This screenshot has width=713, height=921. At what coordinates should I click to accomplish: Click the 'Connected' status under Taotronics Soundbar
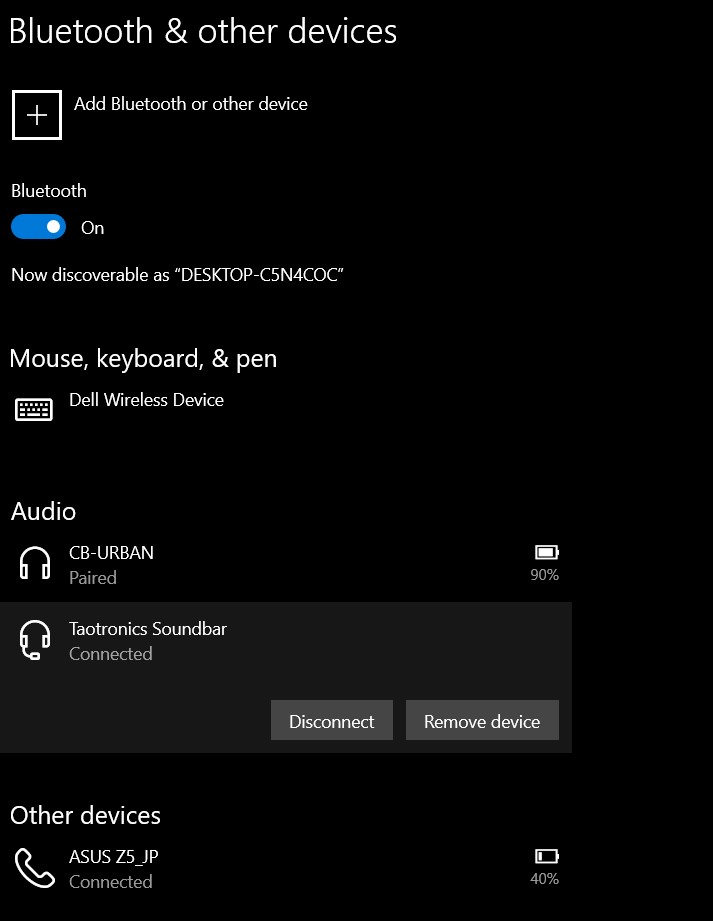pos(110,654)
